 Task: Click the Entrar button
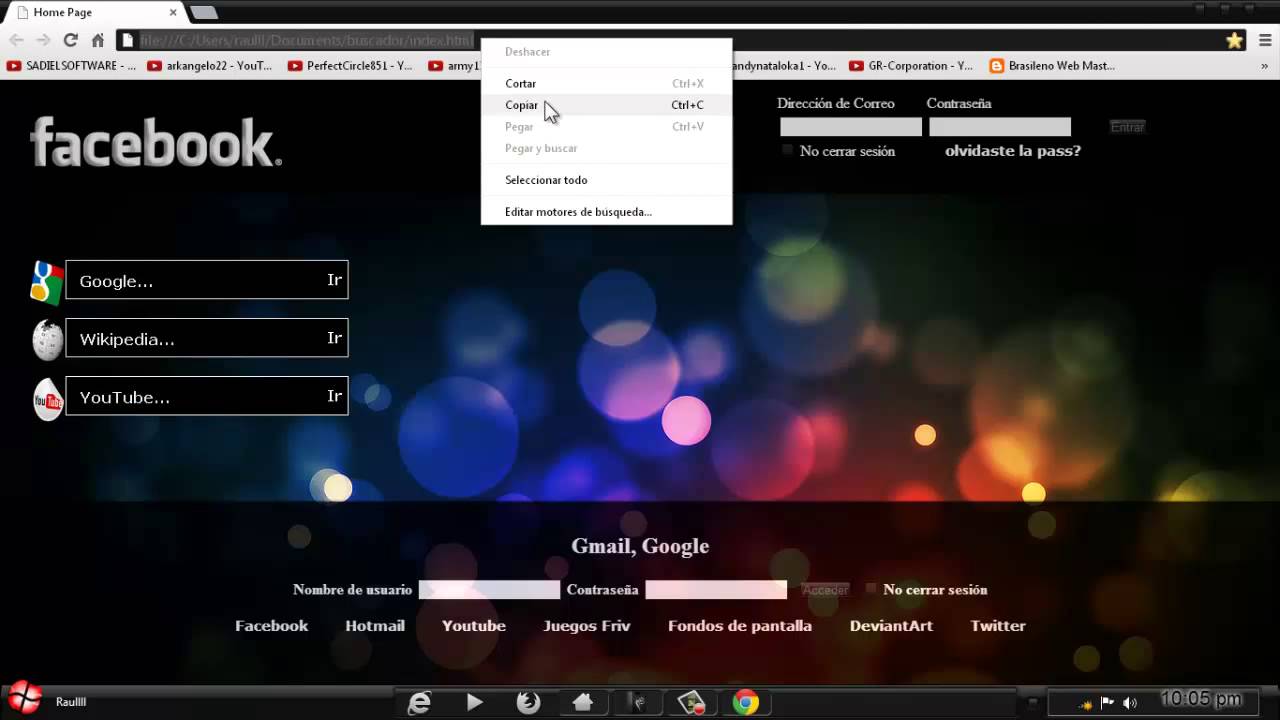coord(1127,127)
